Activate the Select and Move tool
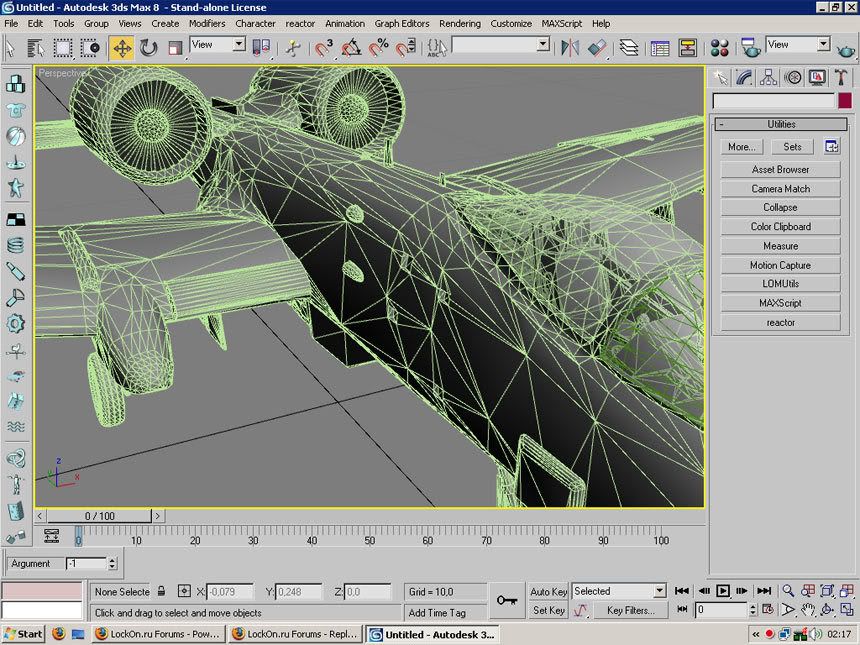The width and height of the screenshot is (860, 645). click(121, 47)
